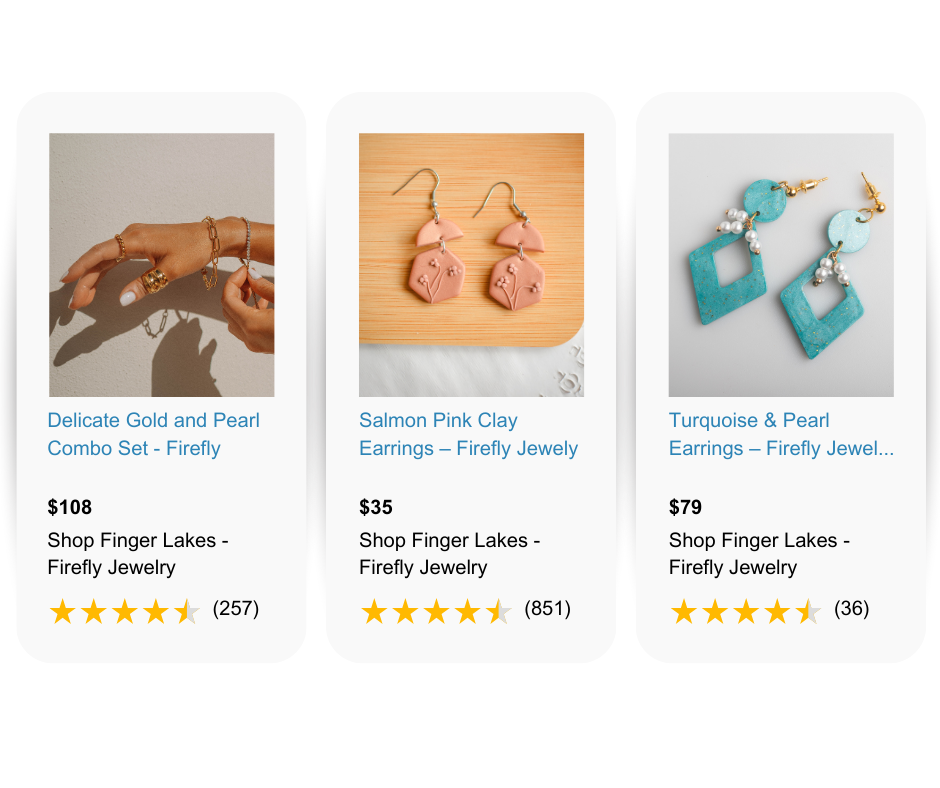Click the $108 price
Viewport: 940px width, 788px height.
(70, 507)
